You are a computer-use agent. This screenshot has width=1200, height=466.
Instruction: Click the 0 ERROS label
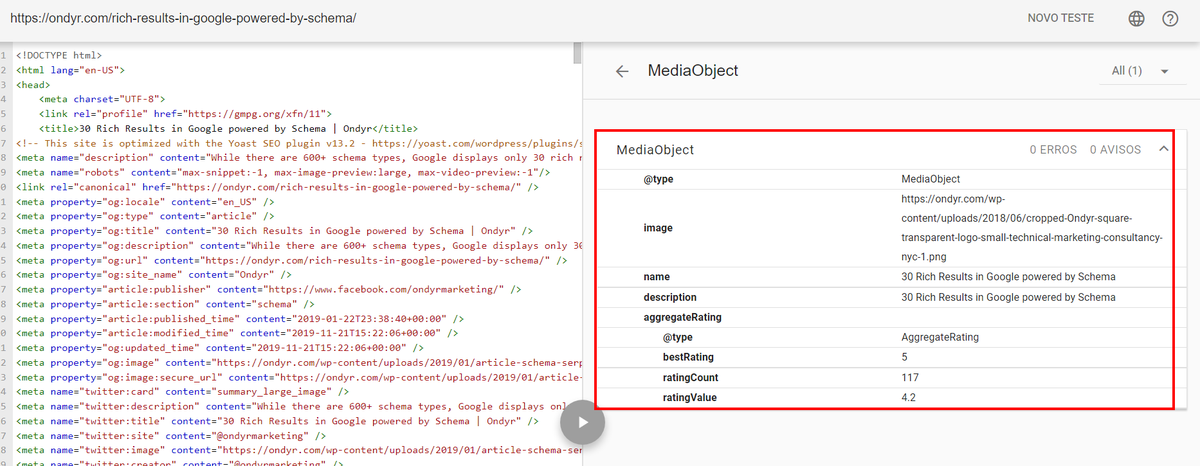point(1053,149)
